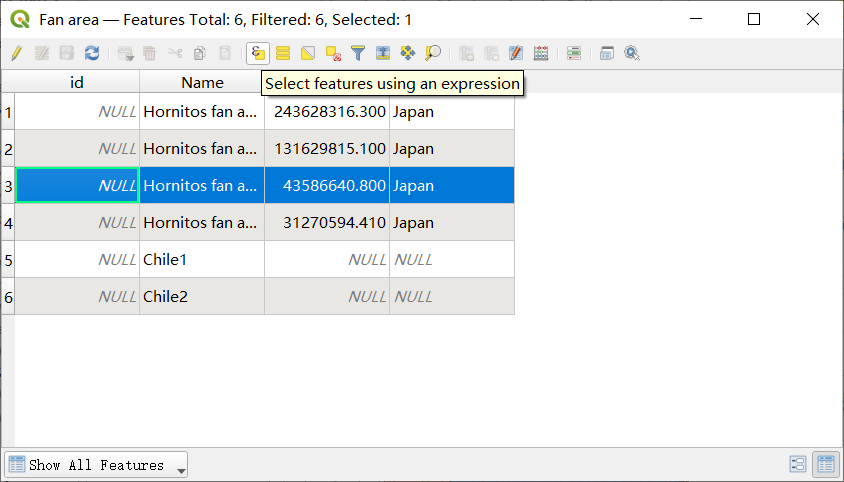The image size is (844, 482).
Task: Toggle editing mode with the pencil icon
Action: pos(16,53)
